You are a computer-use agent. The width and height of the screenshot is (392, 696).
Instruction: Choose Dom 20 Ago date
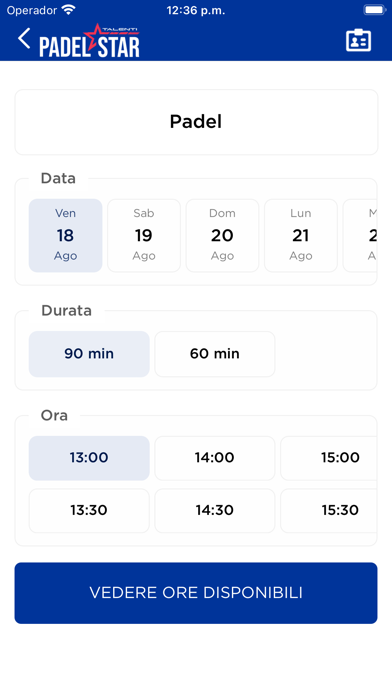click(222, 235)
